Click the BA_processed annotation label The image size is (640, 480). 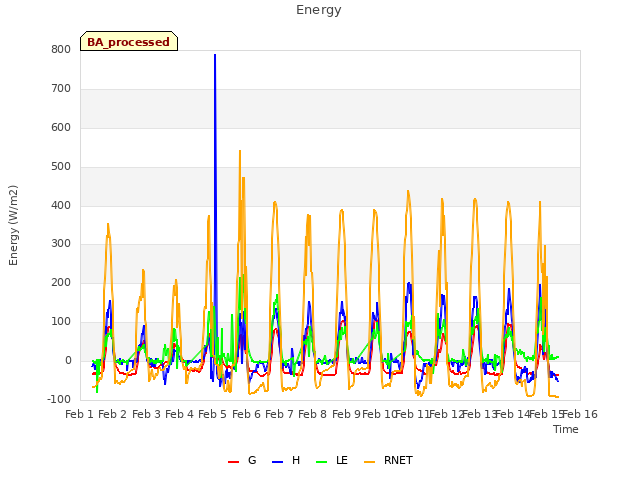(129, 41)
